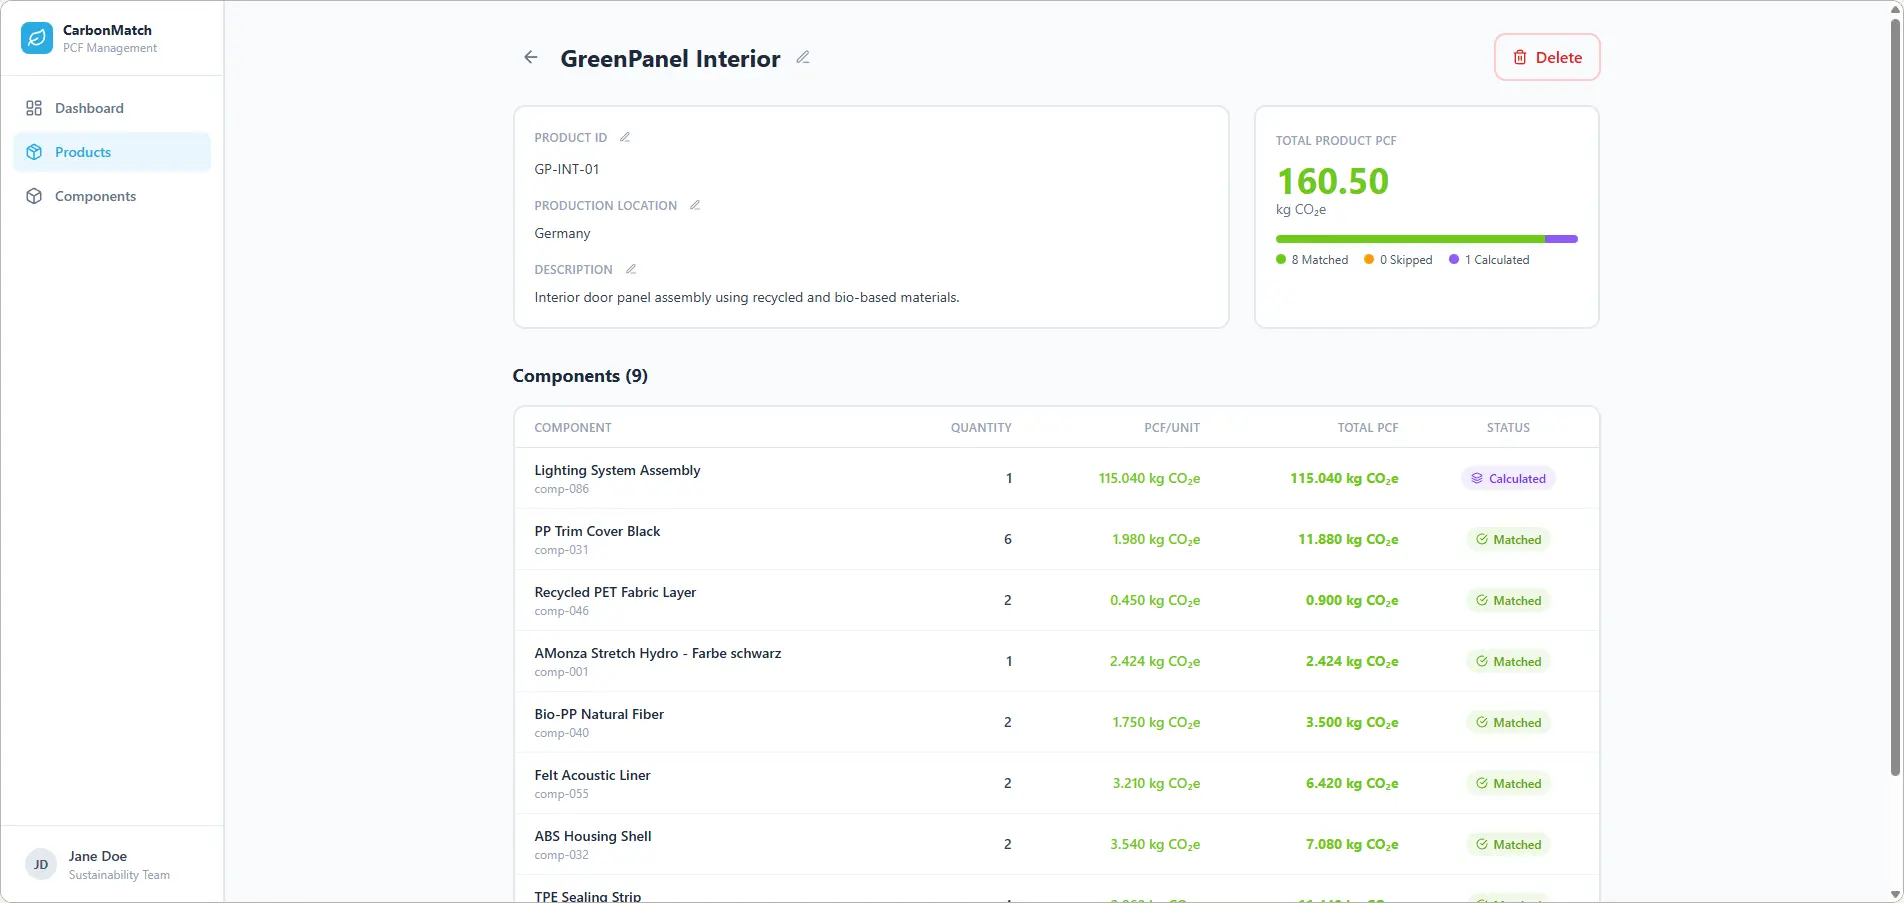
Task: Click the Dashboard grid icon in sidebar
Action: (34, 108)
